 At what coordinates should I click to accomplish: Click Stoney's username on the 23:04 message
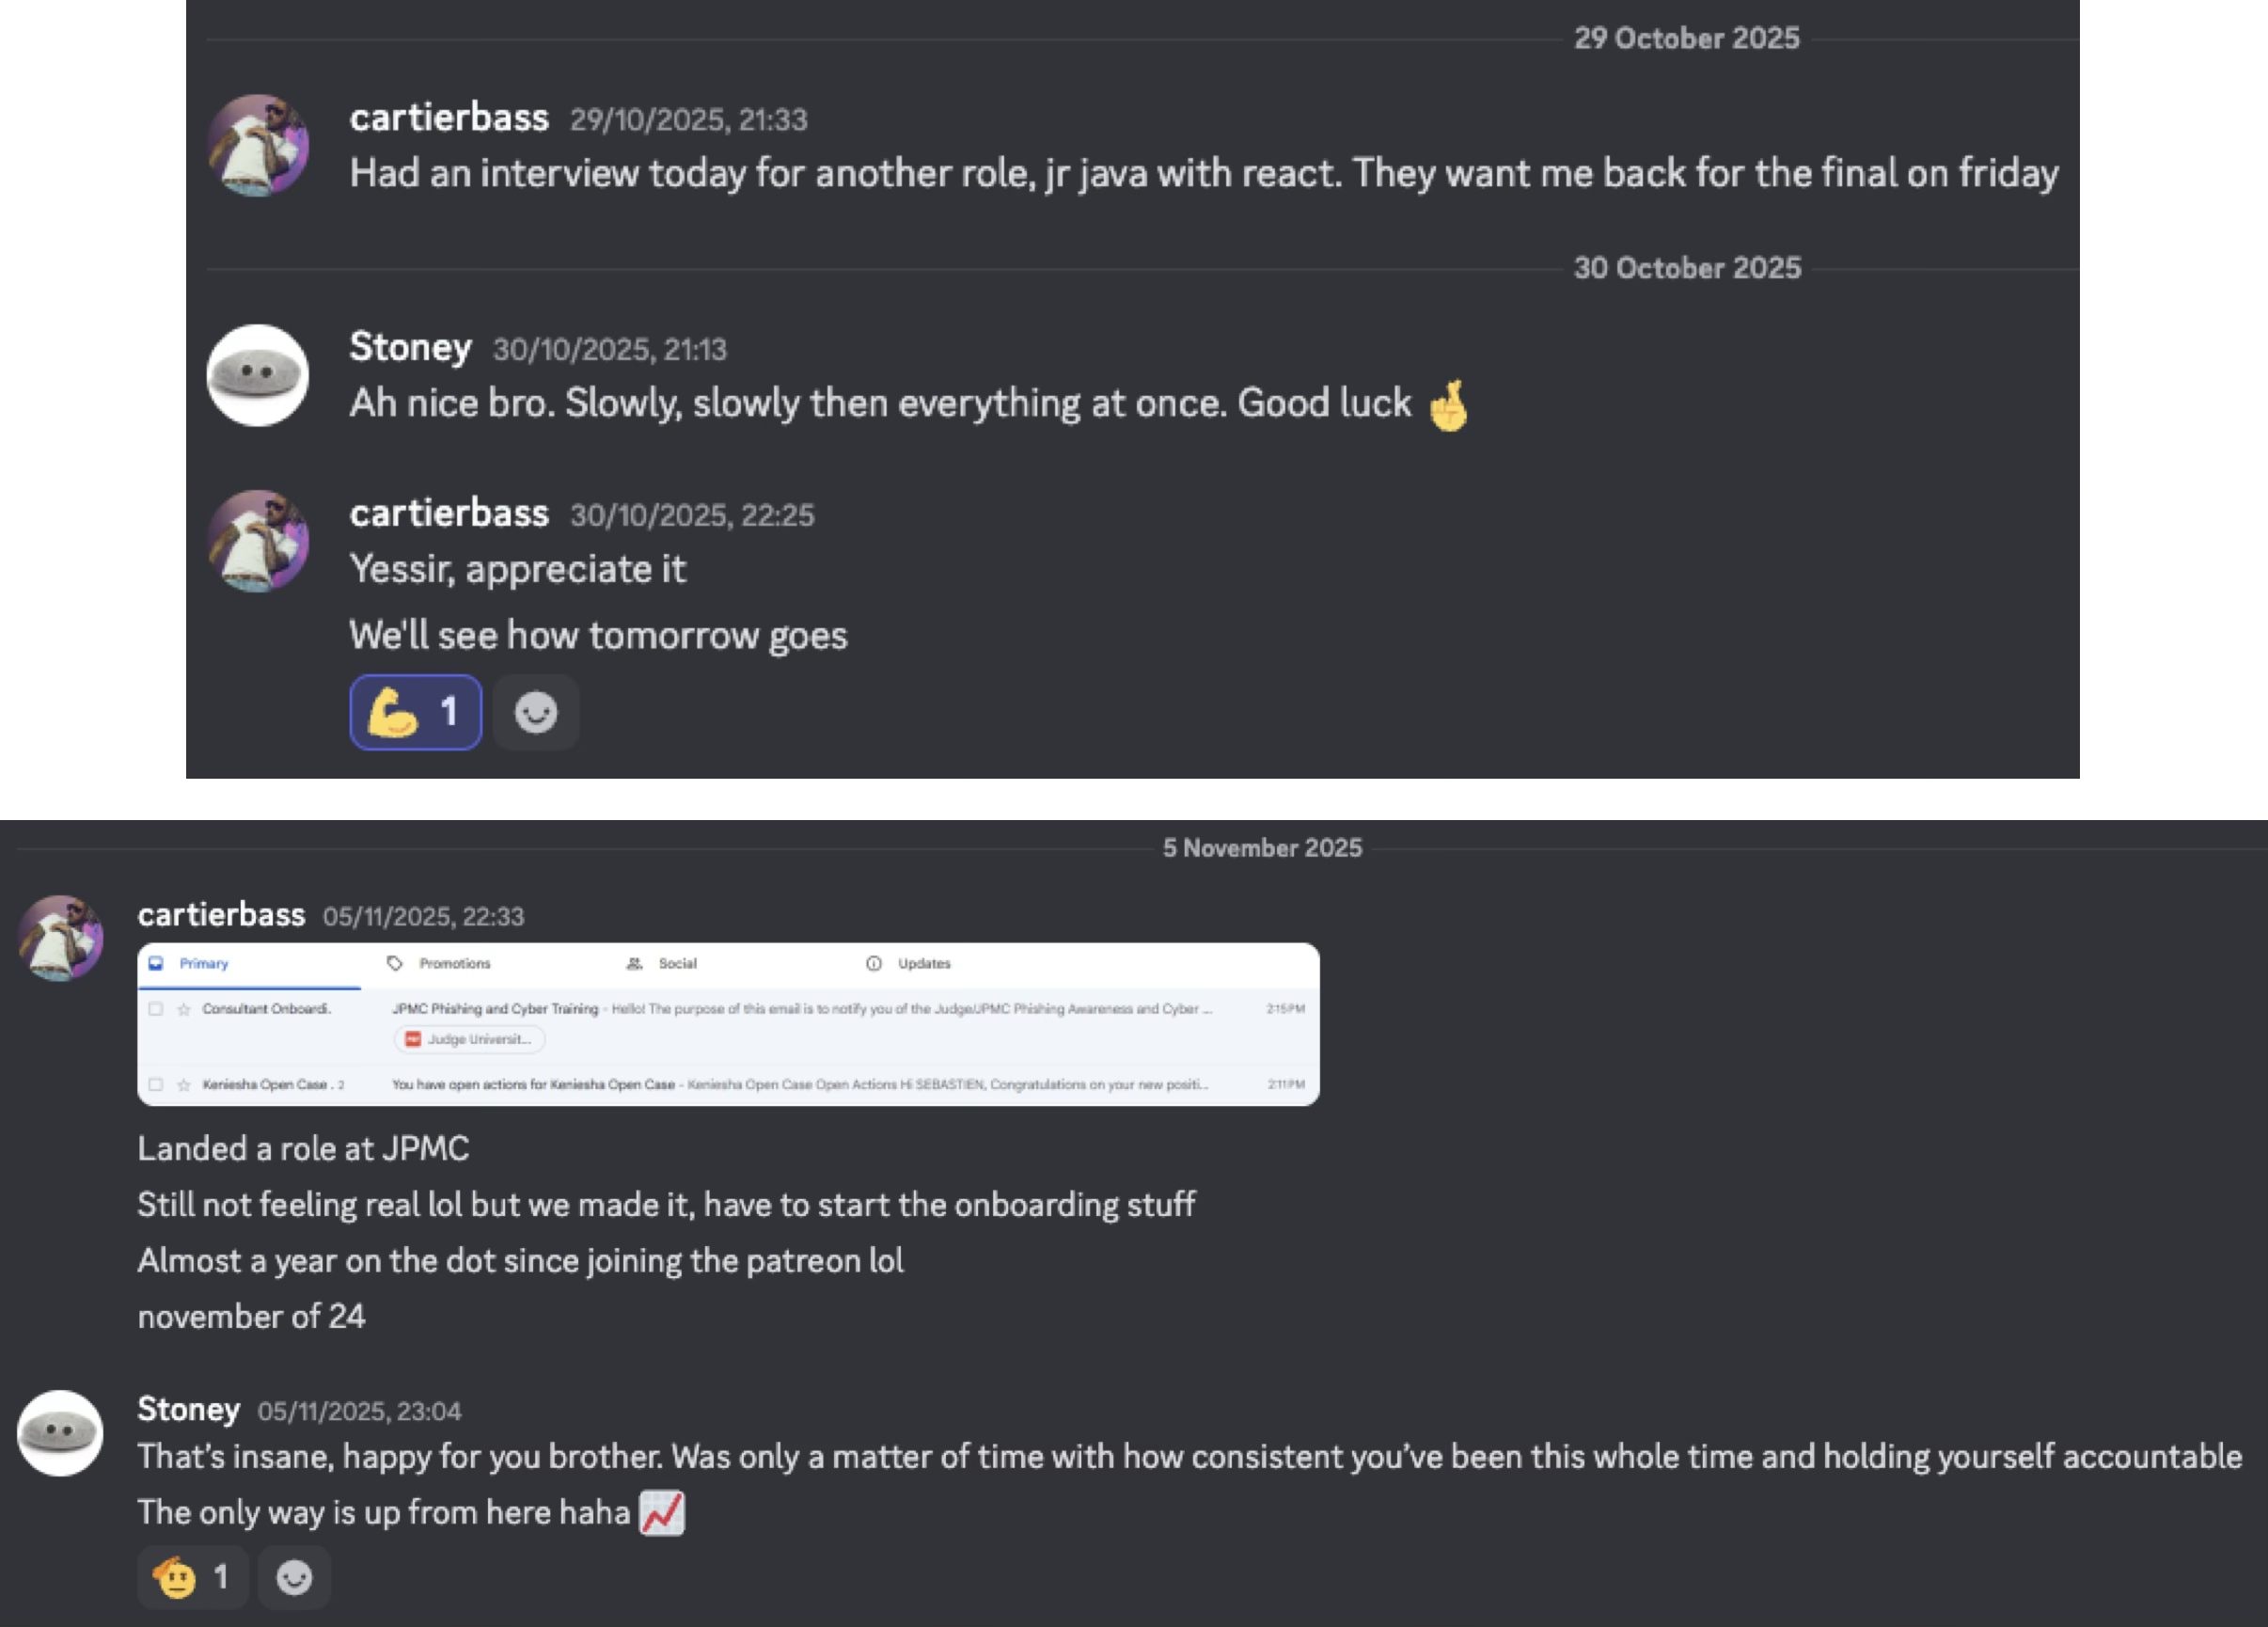coord(188,1409)
